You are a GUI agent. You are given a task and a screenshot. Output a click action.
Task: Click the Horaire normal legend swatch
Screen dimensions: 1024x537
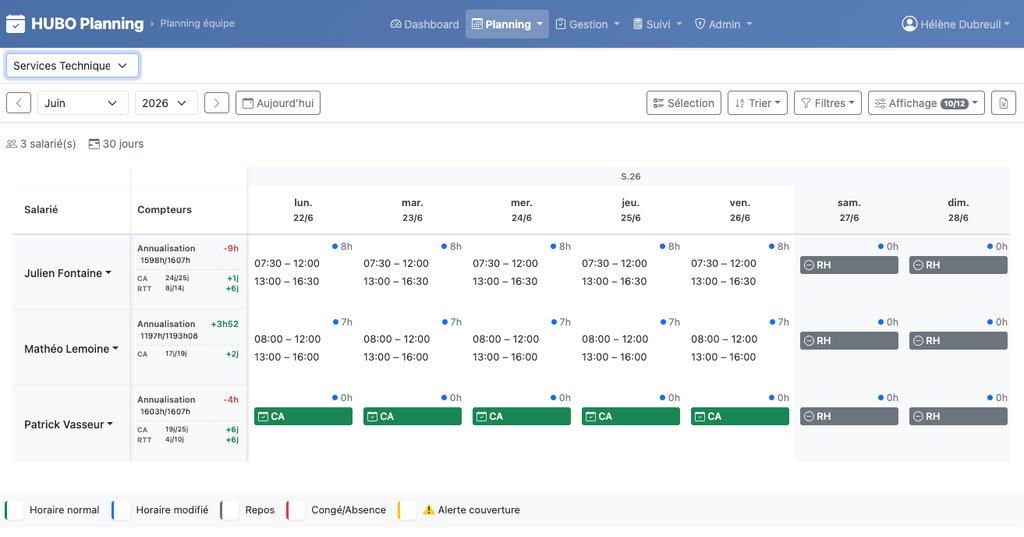14,510
